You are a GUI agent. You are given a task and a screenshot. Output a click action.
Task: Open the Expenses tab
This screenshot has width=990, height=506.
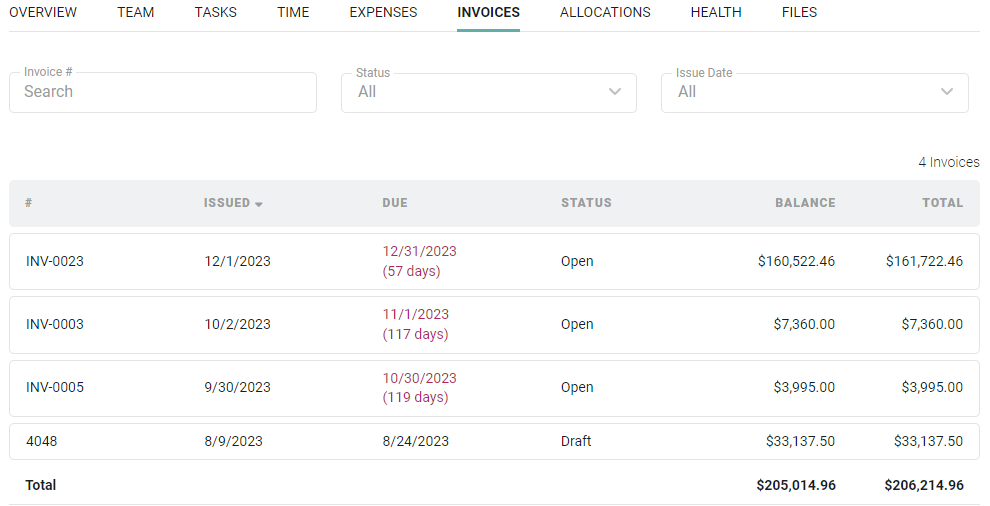pos(383,12)
